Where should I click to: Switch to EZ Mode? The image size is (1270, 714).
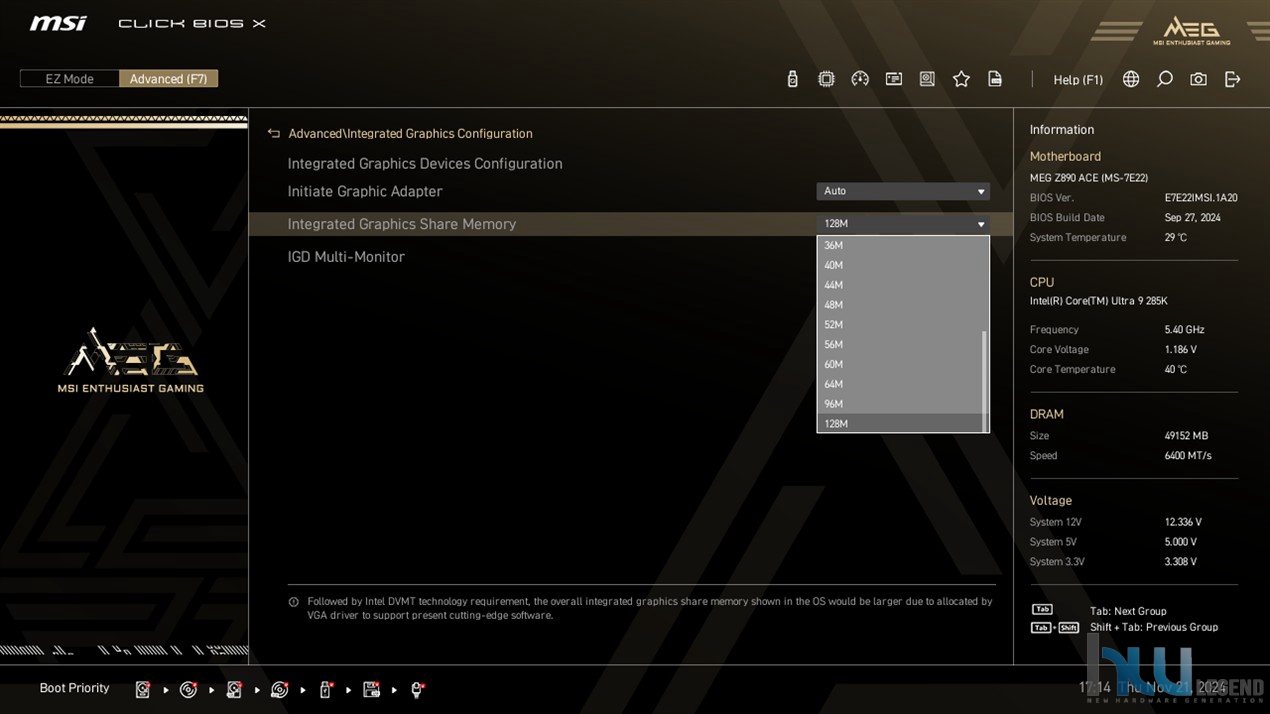tap(70, 79)
